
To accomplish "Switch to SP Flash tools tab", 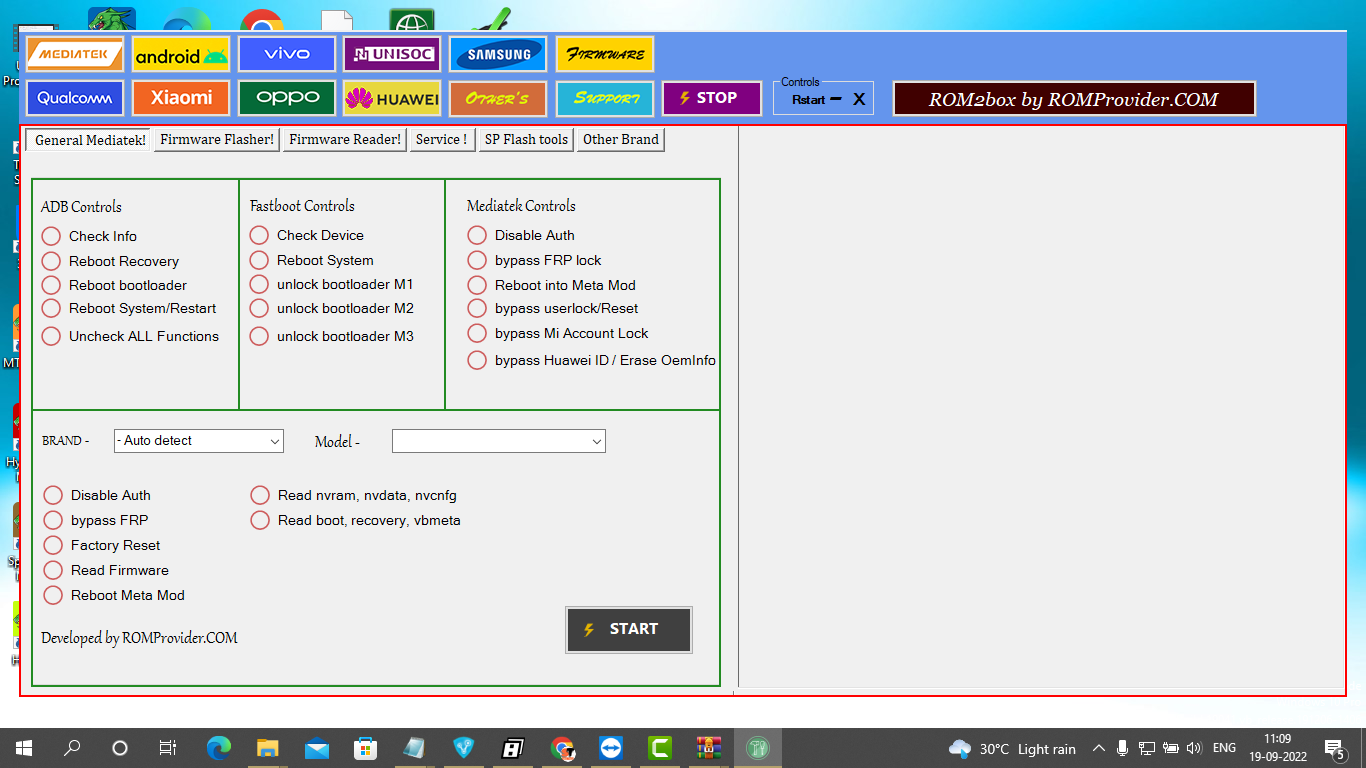I will coord(526,140).
